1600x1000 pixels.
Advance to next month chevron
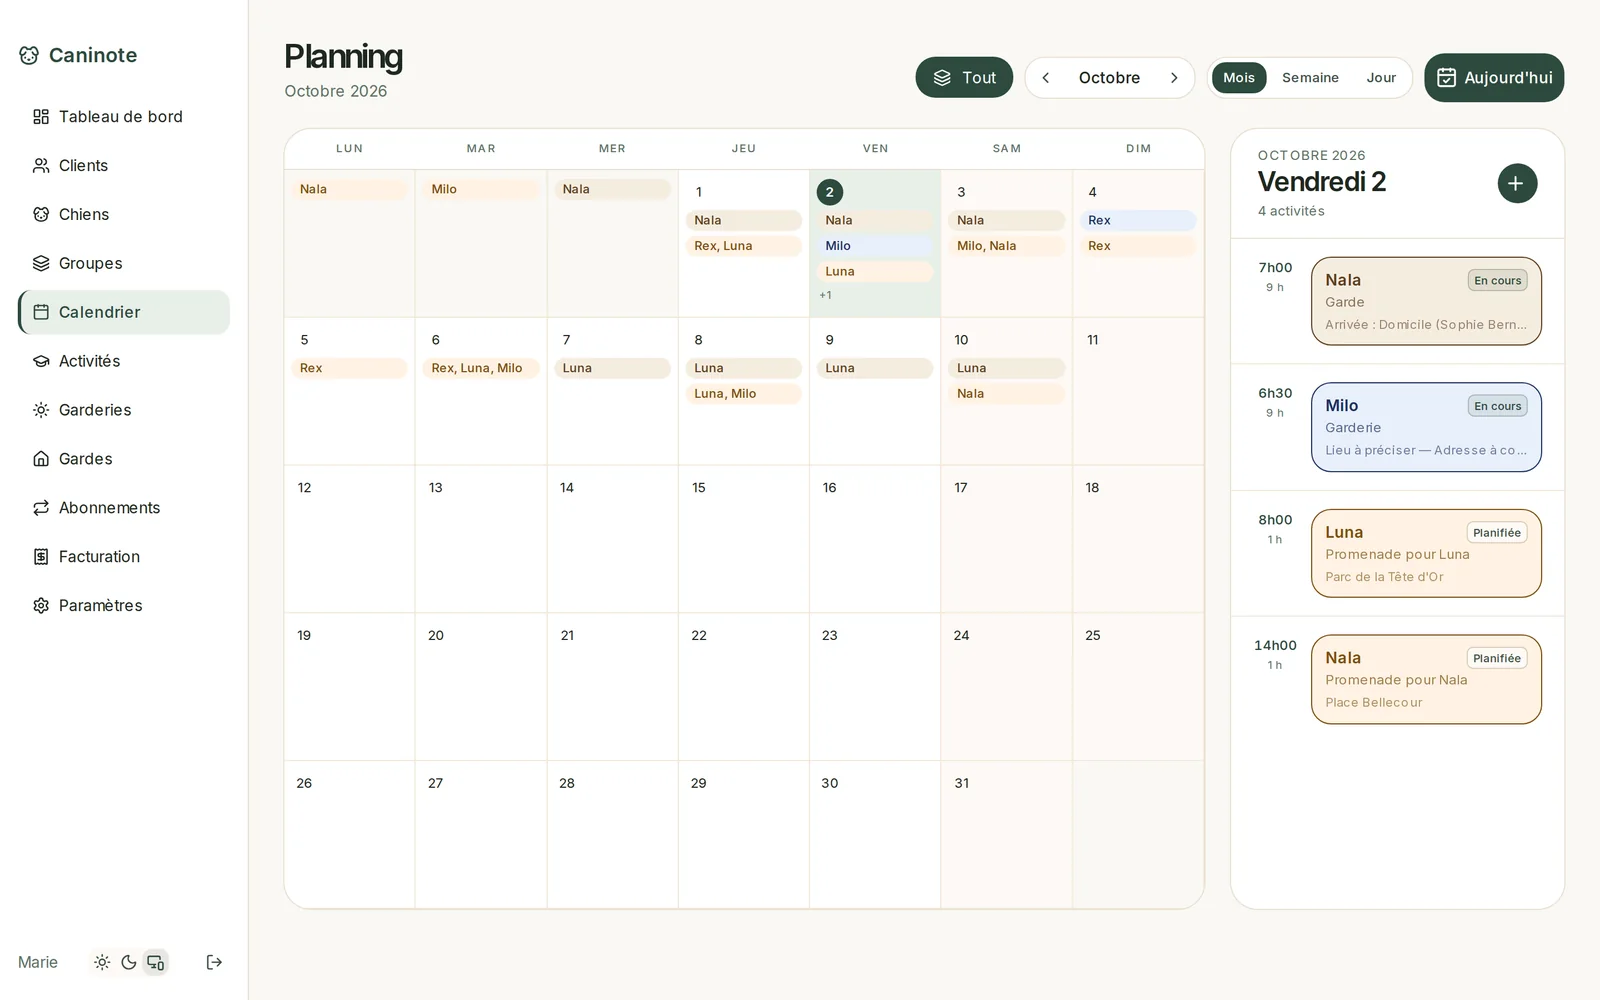1174,78
